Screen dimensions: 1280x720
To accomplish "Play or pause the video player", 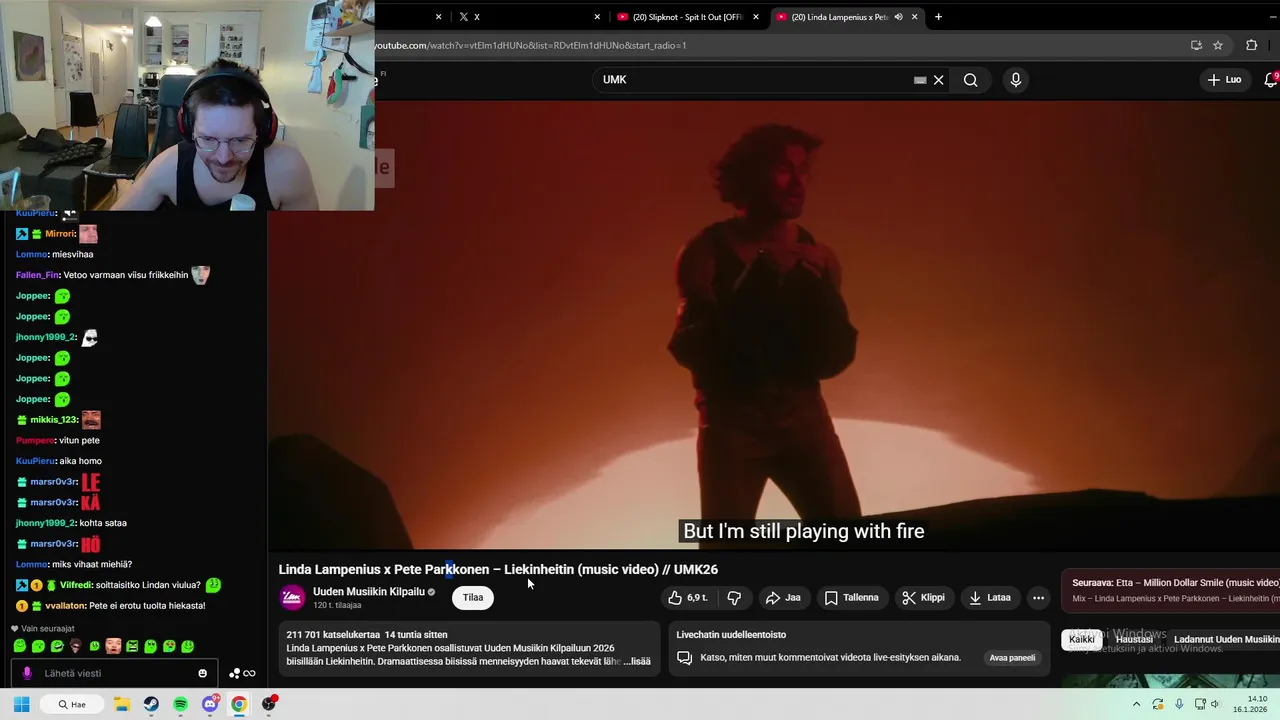I will coord(773,325).
